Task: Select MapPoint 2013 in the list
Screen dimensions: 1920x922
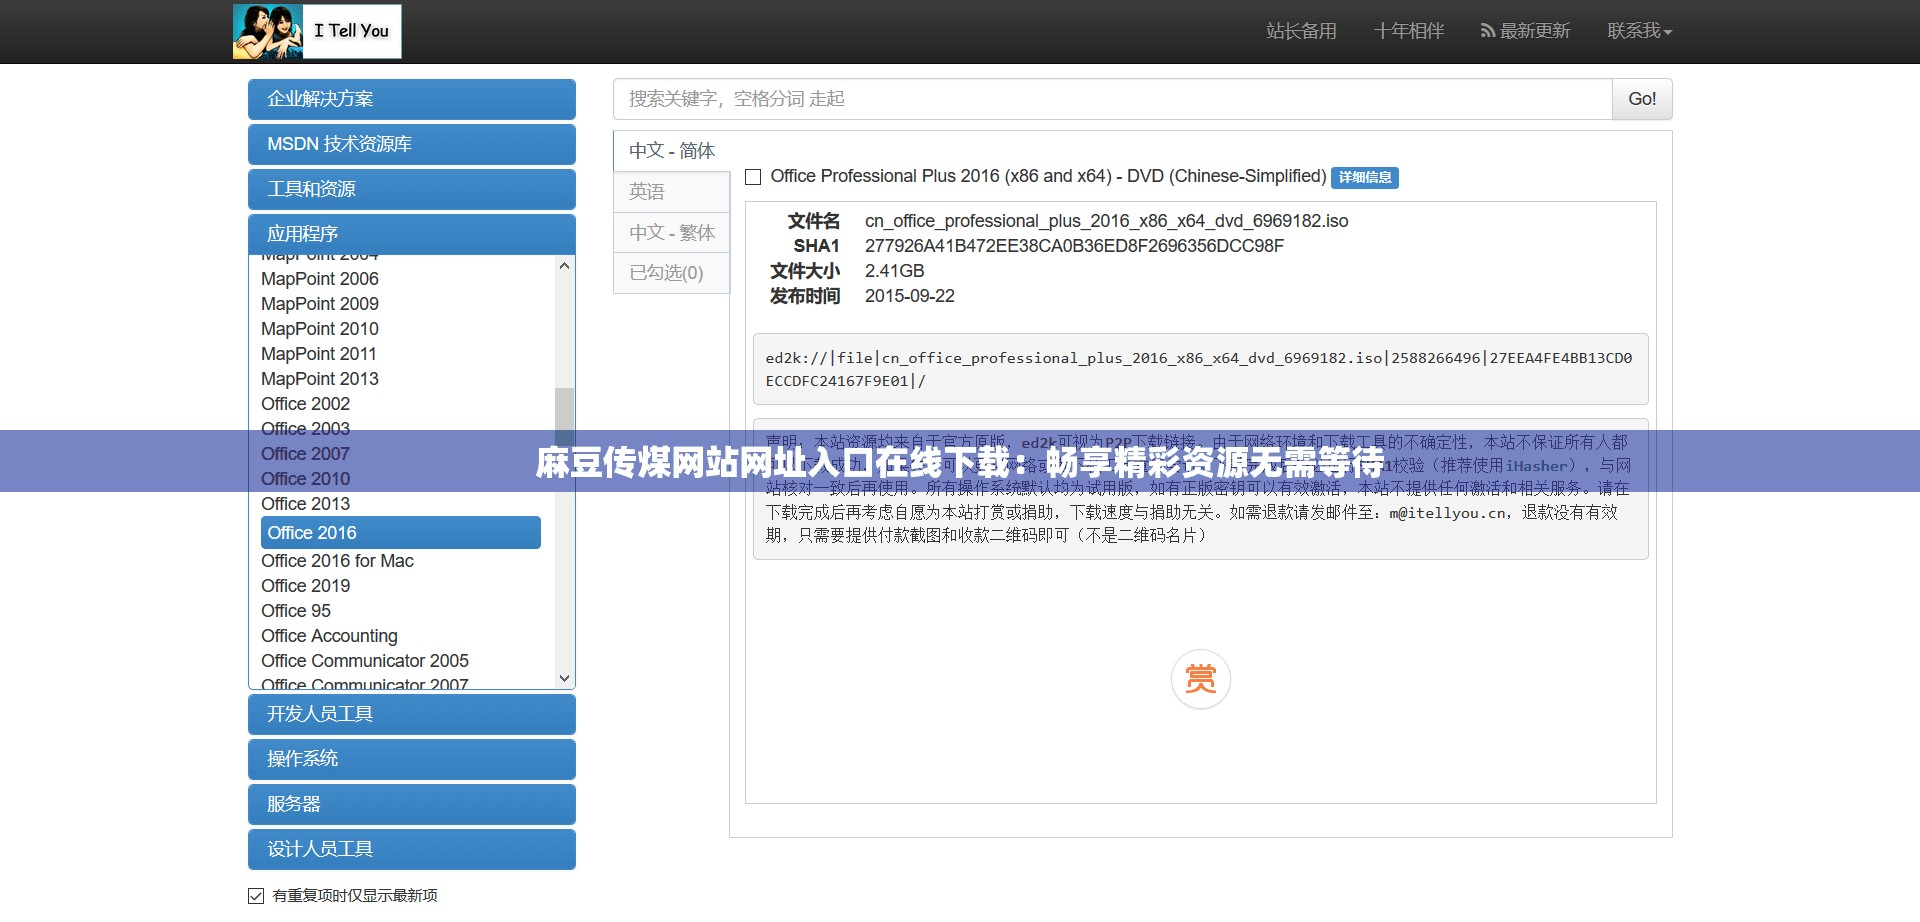Action: click(320, 379)
